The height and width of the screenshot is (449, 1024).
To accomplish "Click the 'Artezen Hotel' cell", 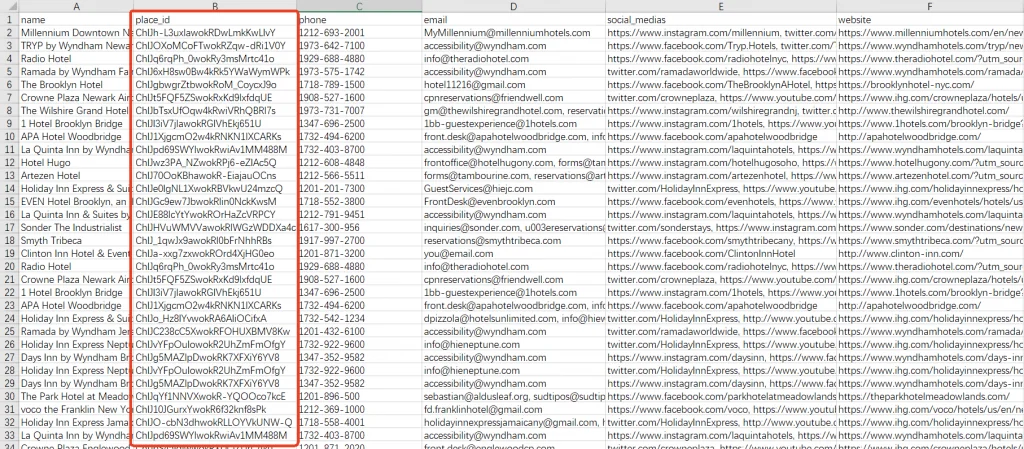I will 76,176.
